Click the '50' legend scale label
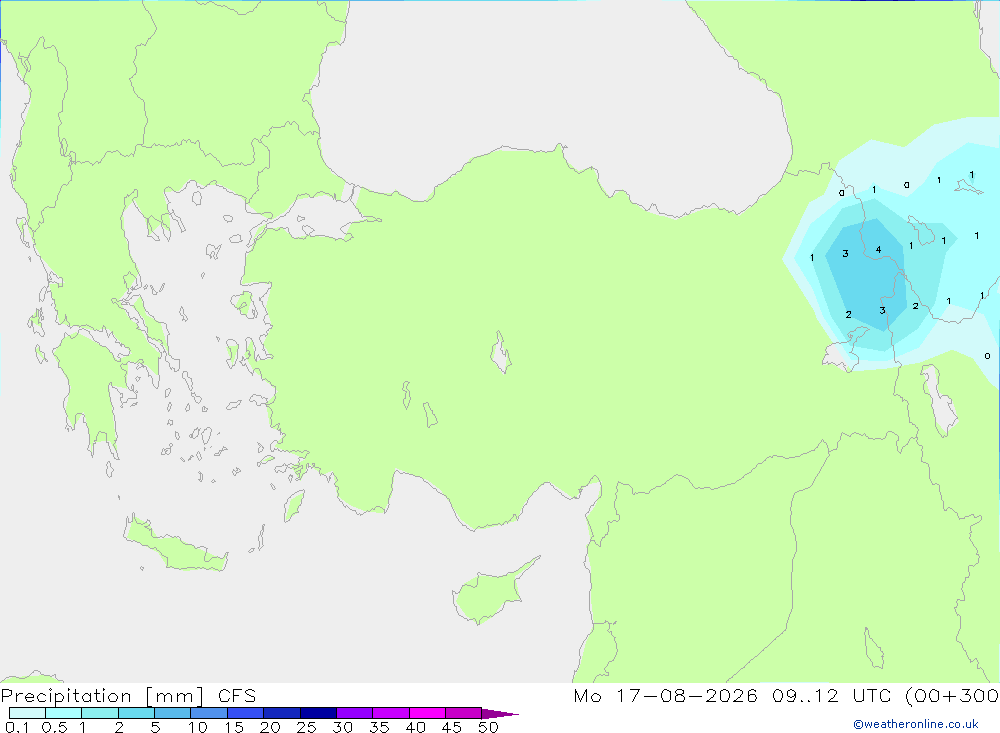The height and width of the screenshot is (733, 1000). [x=489, y=727]
